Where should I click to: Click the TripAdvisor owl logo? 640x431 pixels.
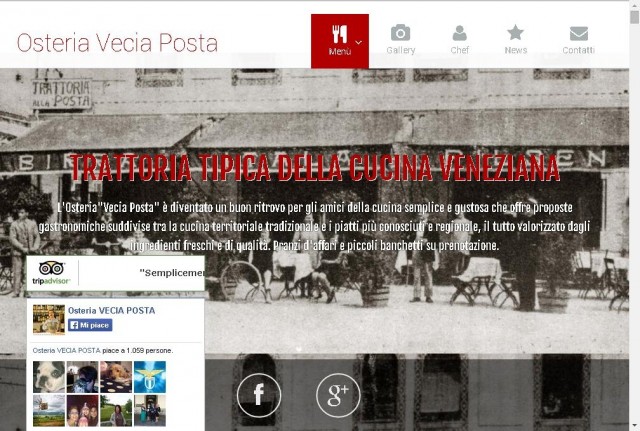tap(51, 273)
